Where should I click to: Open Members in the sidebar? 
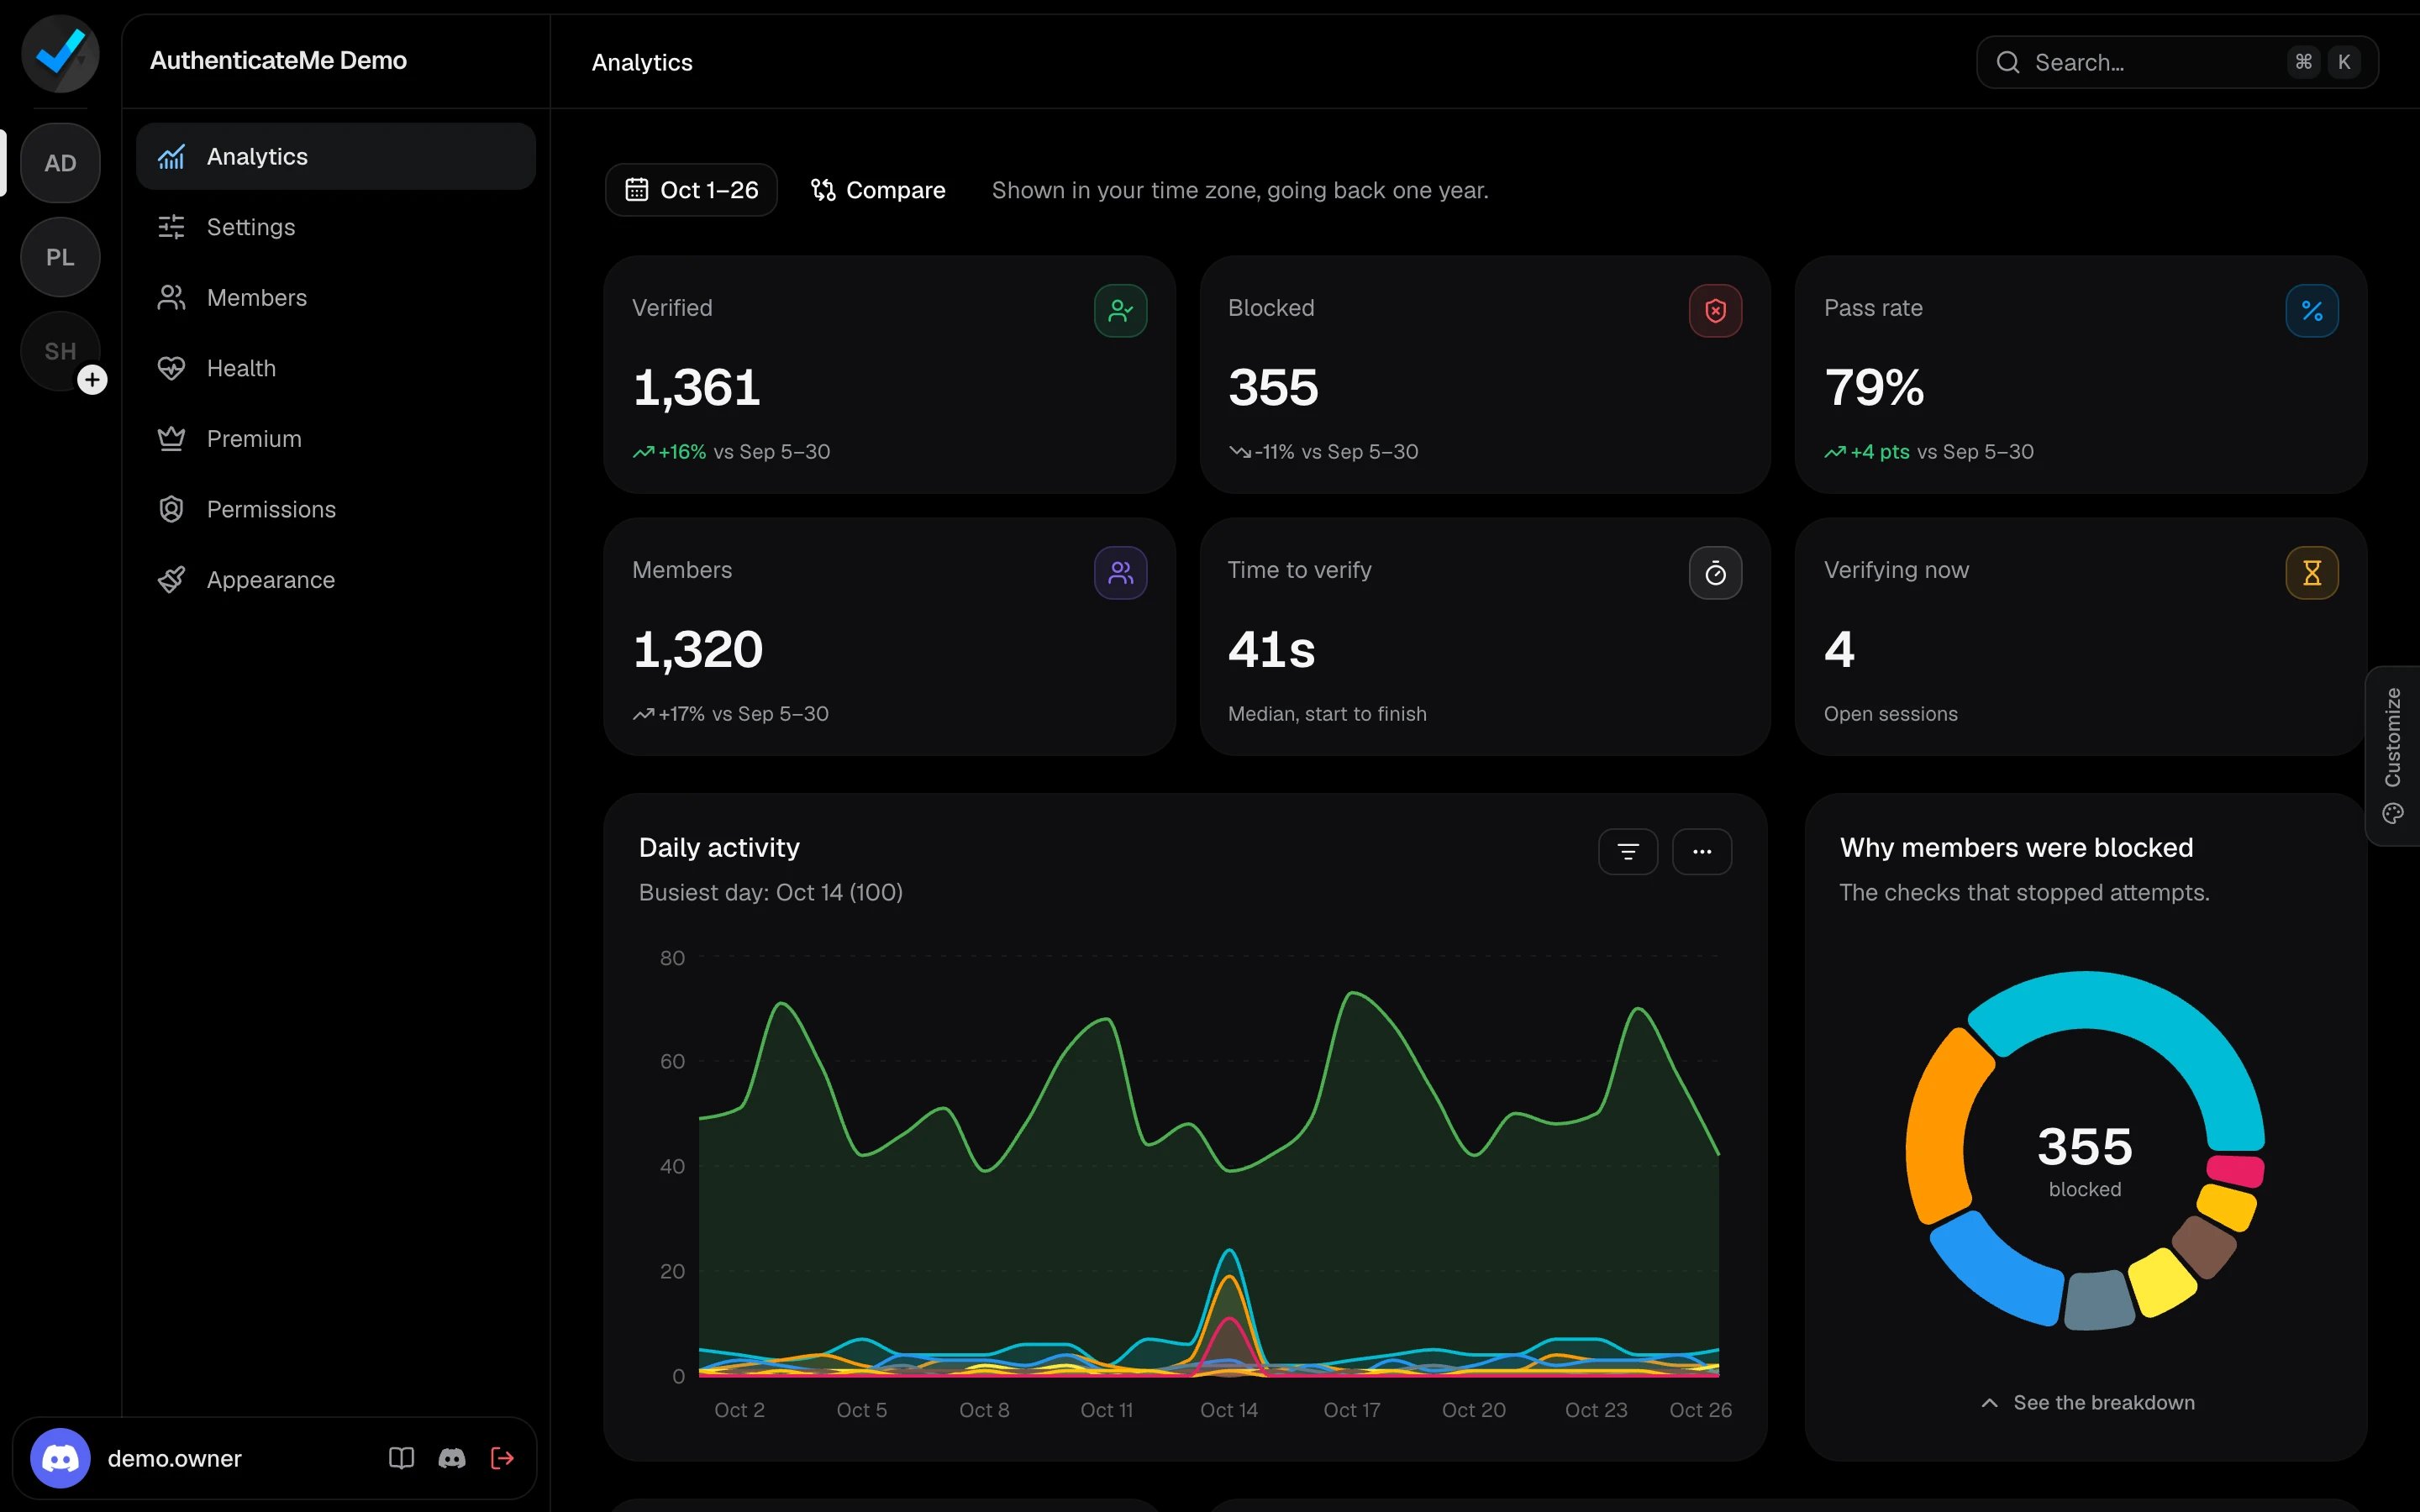pyautogui.click(x=336, y=297)
